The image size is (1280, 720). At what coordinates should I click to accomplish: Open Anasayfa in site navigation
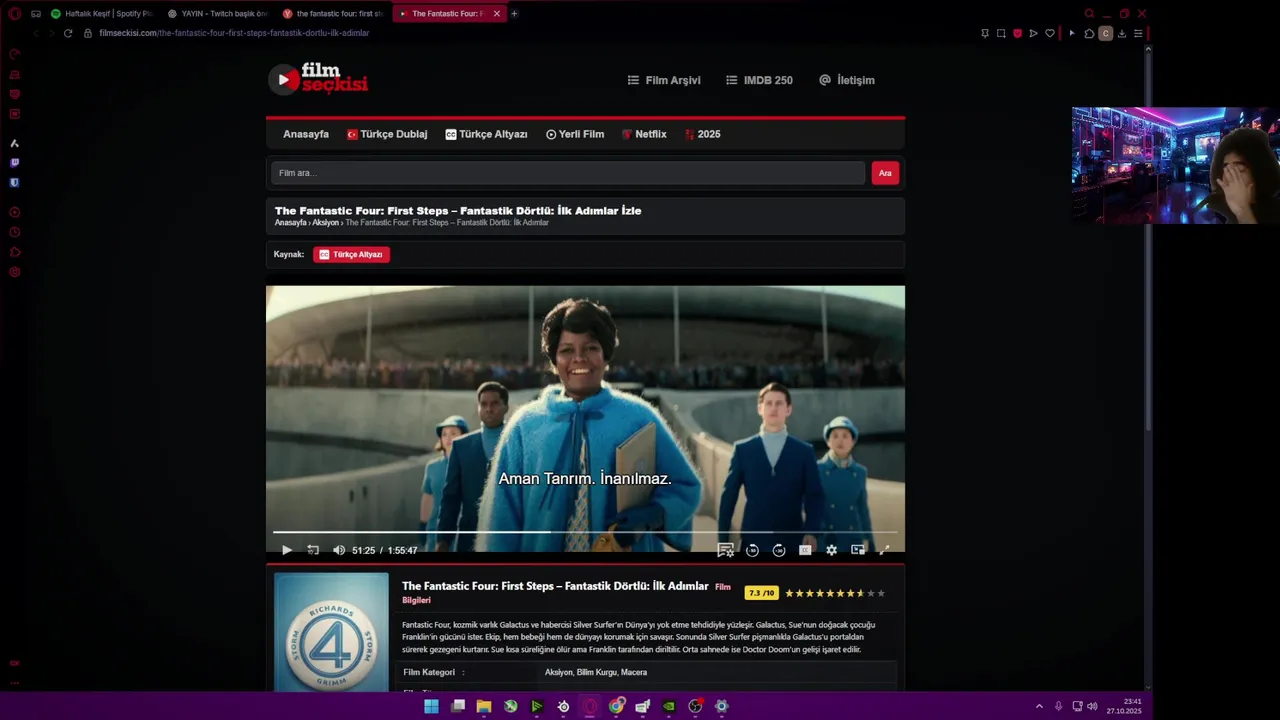pos(306,134)
